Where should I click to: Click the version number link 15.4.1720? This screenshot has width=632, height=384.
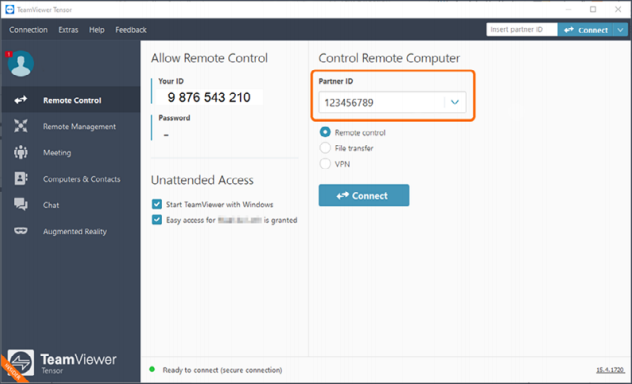610,369
